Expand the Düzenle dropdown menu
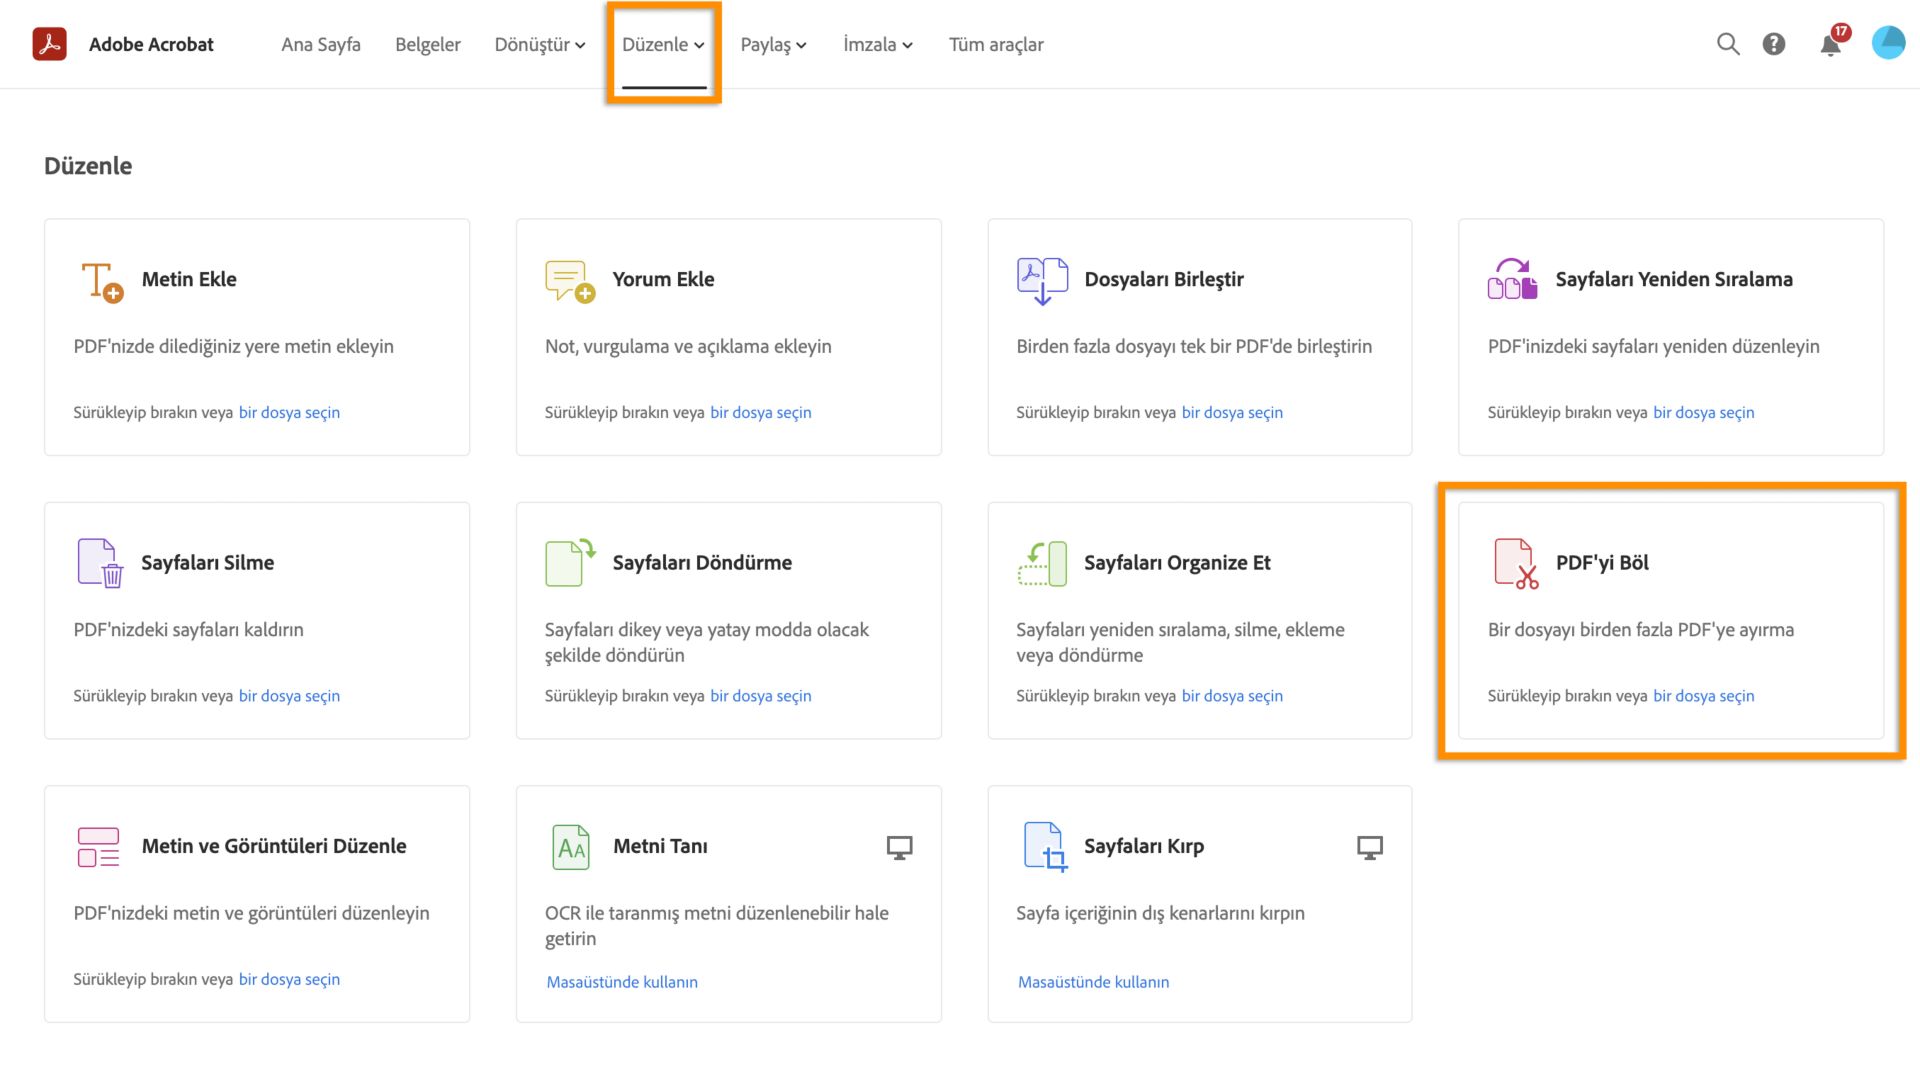1920x1092 pixels. pos(664,44)
